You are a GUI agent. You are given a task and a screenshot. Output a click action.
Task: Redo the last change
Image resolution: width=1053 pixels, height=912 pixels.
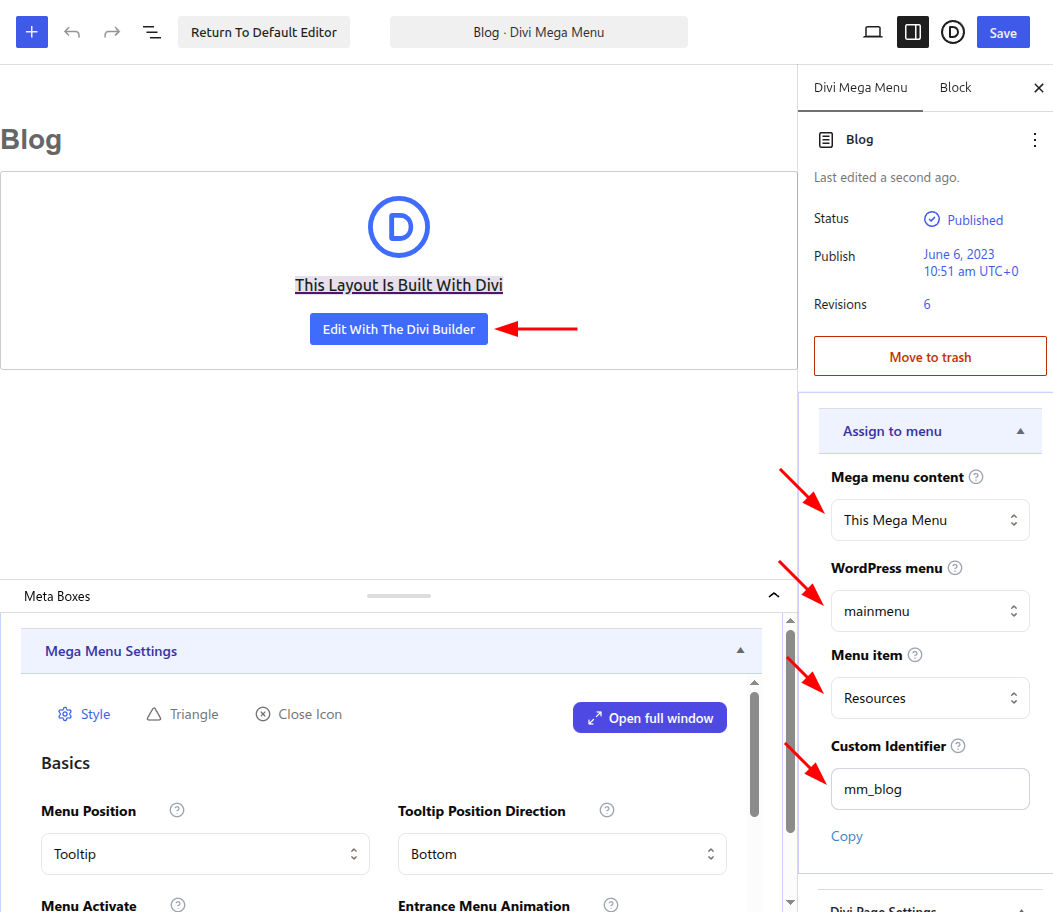click(x=111, y=32)
